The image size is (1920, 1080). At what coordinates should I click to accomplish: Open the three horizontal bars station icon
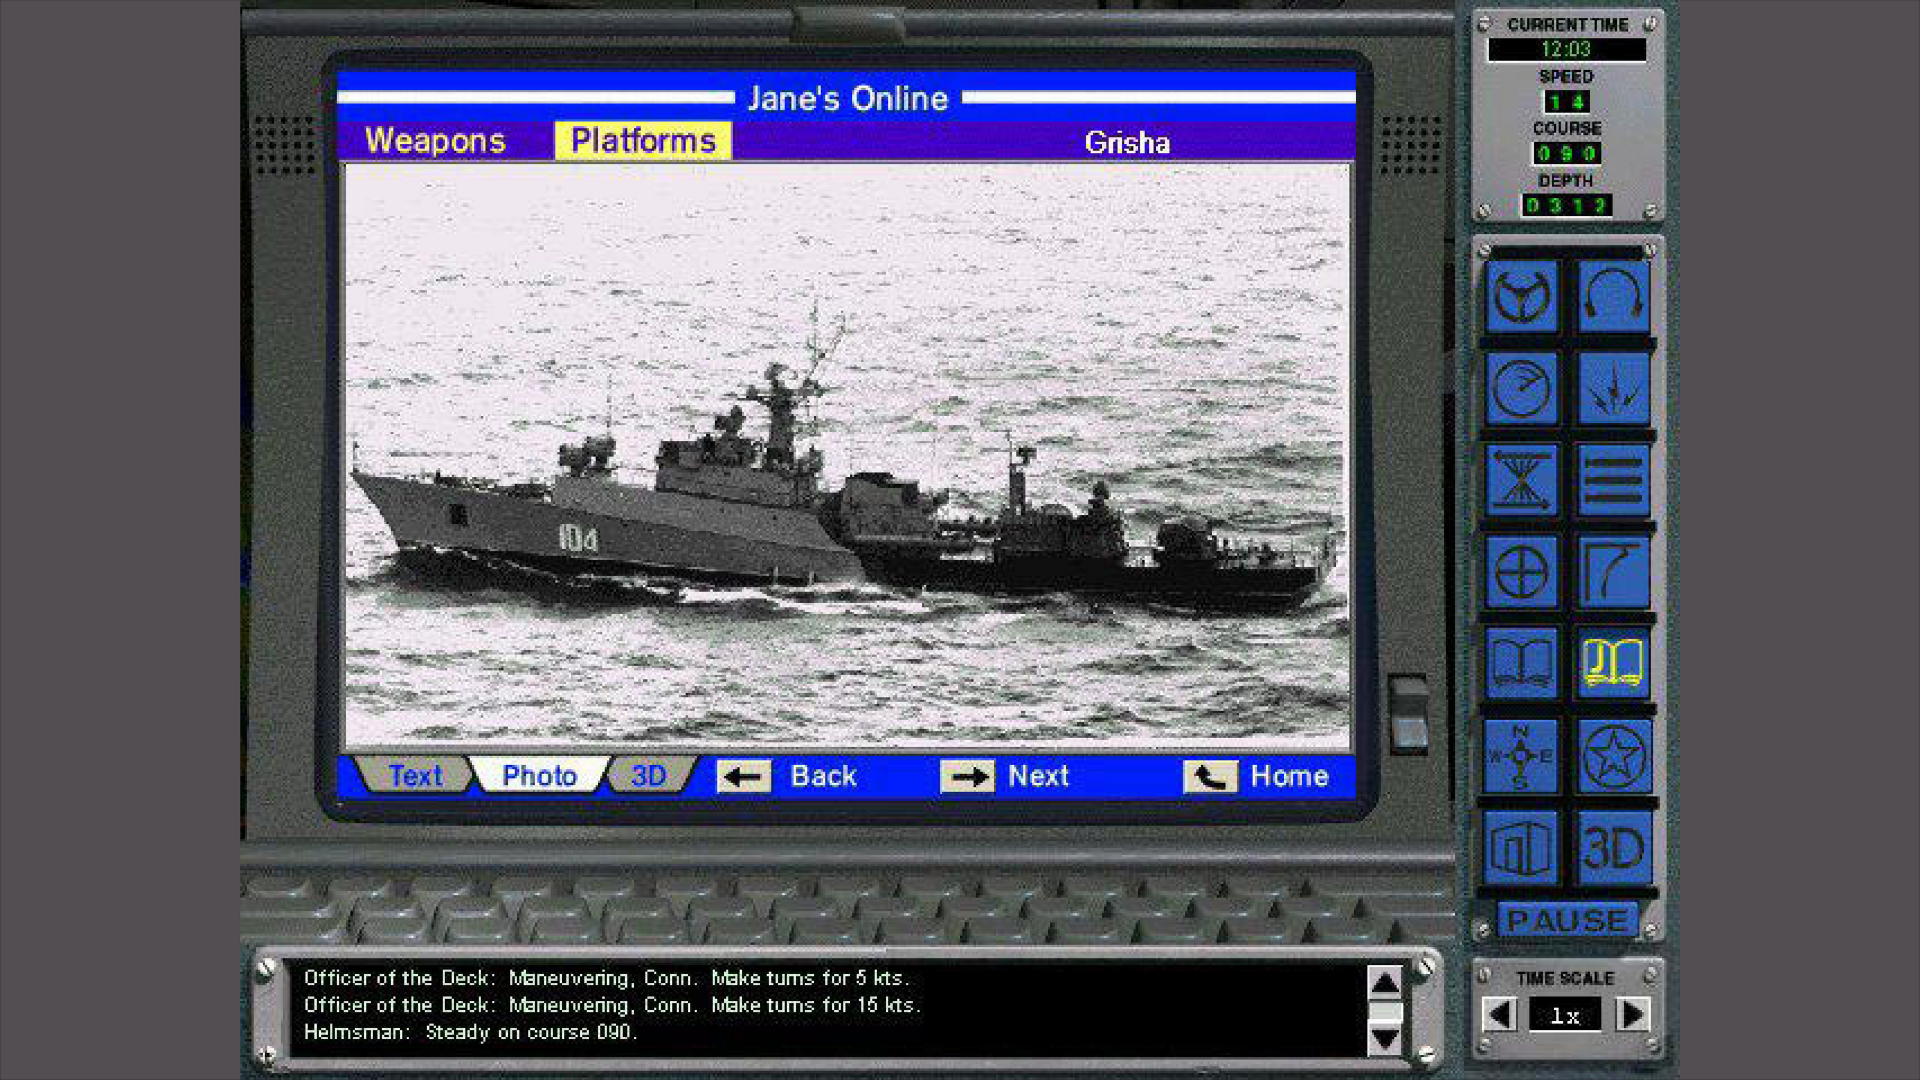point(1613,481)
